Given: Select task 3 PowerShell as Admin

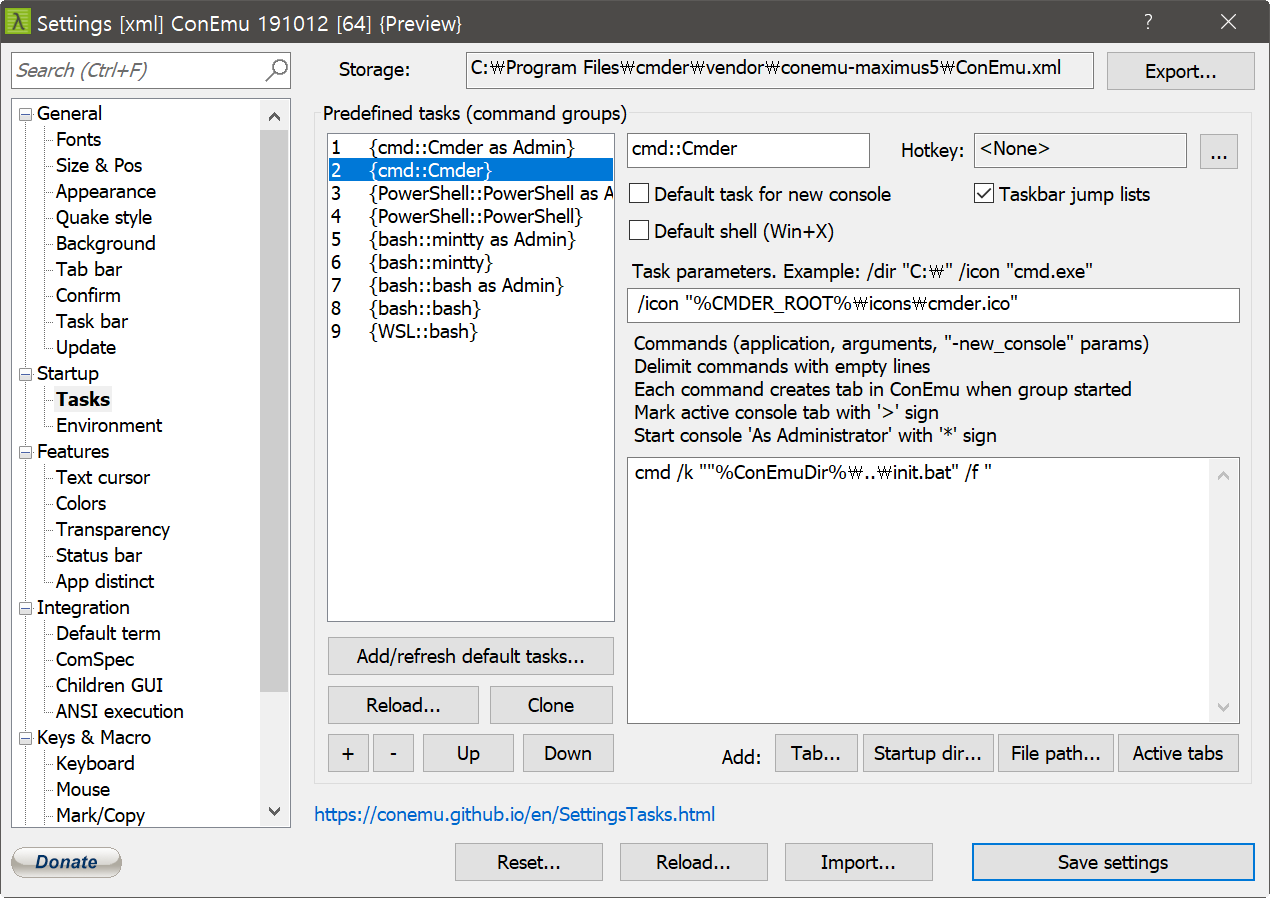Looking at the screenshot, I should pyautogui.click(x=471, y=193).
